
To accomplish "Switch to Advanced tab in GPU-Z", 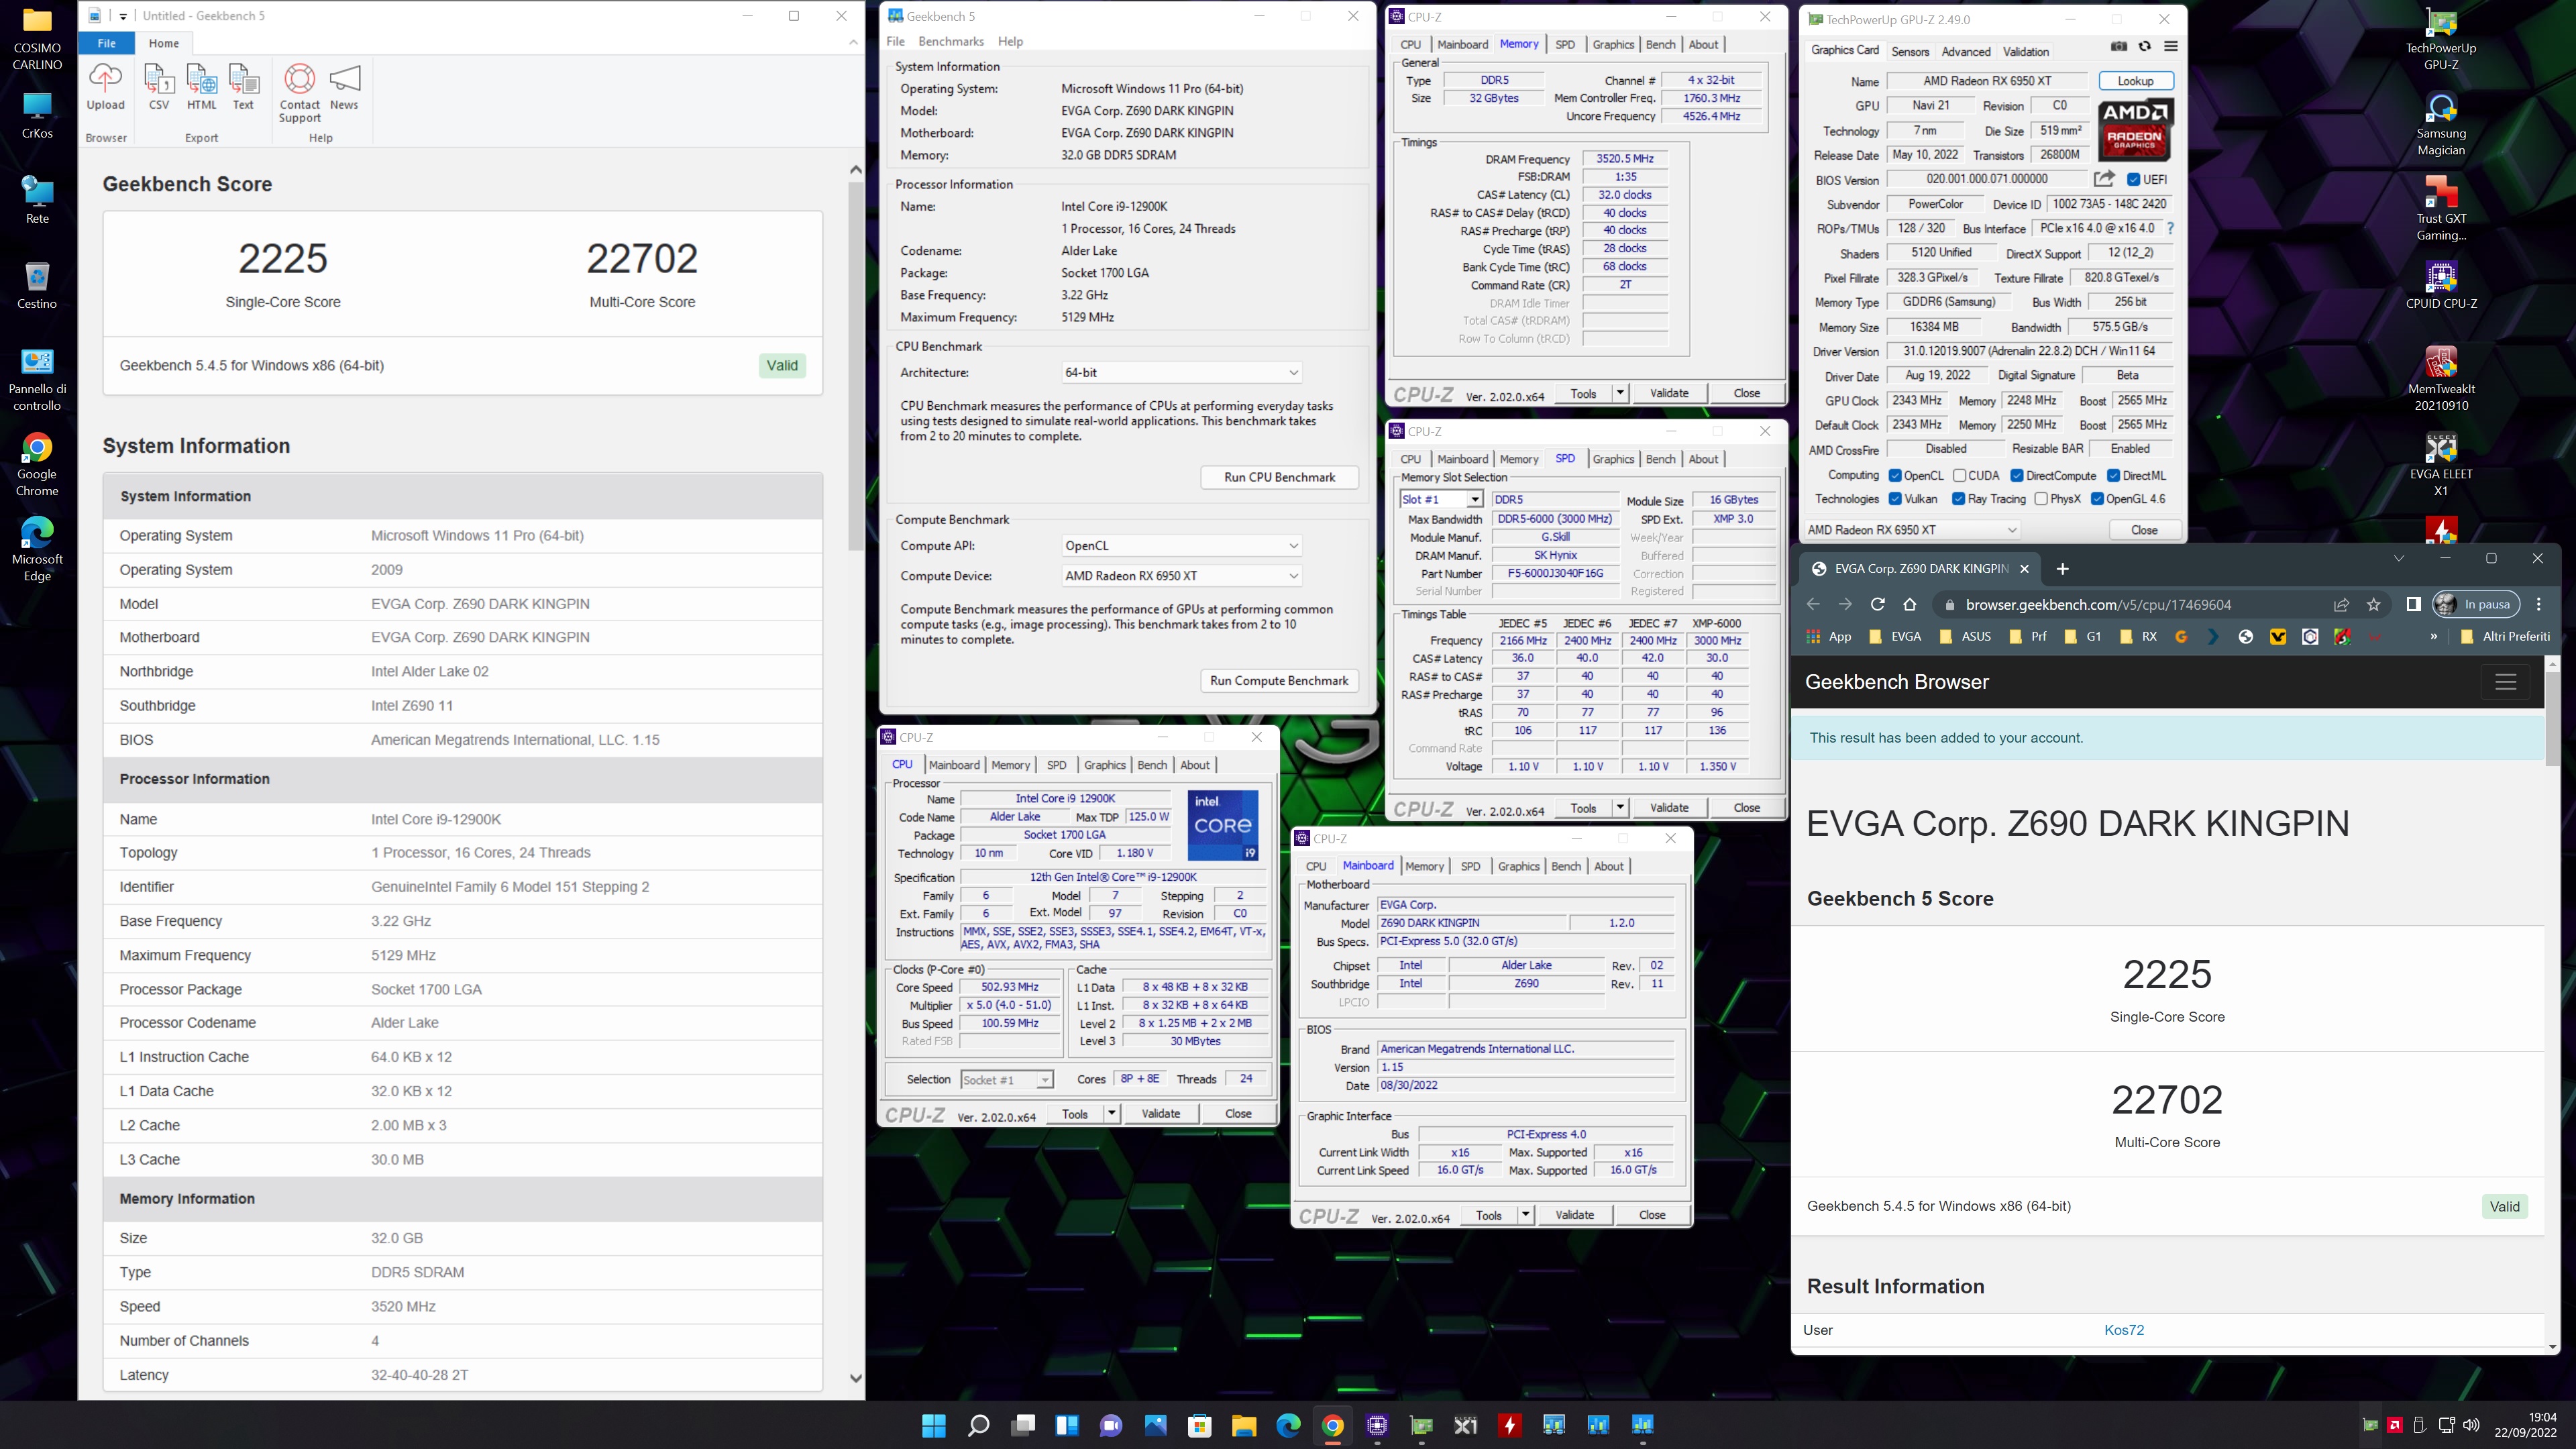I will pyautogui.click(x=1965, y=52).
